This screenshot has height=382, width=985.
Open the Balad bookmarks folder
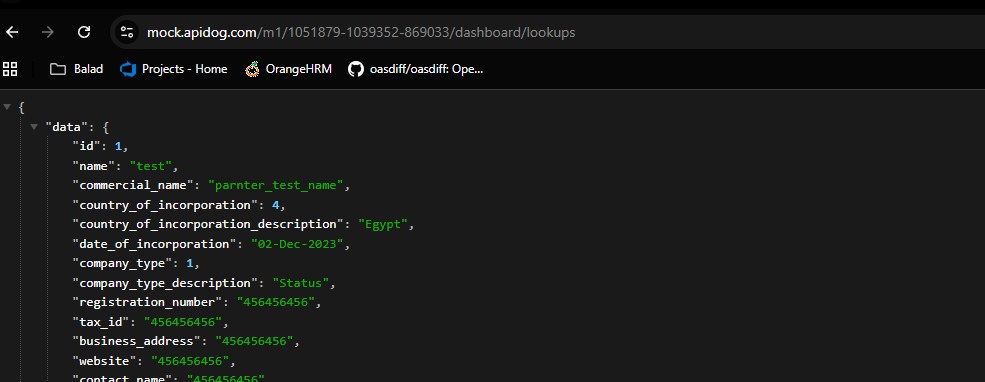(x=77, y=69)
